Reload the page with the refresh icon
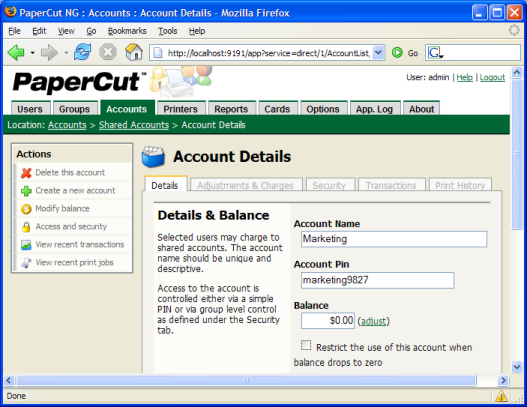The height and width of the screenshot is (407, 527). coord(83,52)
